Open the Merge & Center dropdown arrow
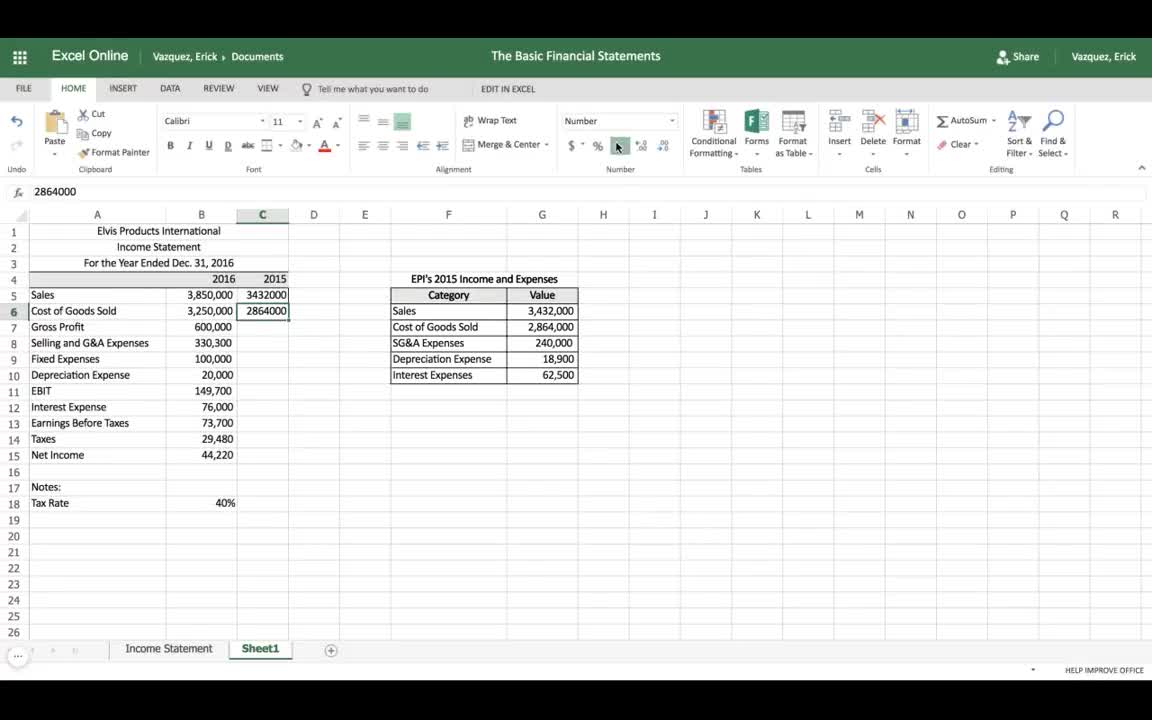The image size is (1152, 720). [x=544, y=145]
